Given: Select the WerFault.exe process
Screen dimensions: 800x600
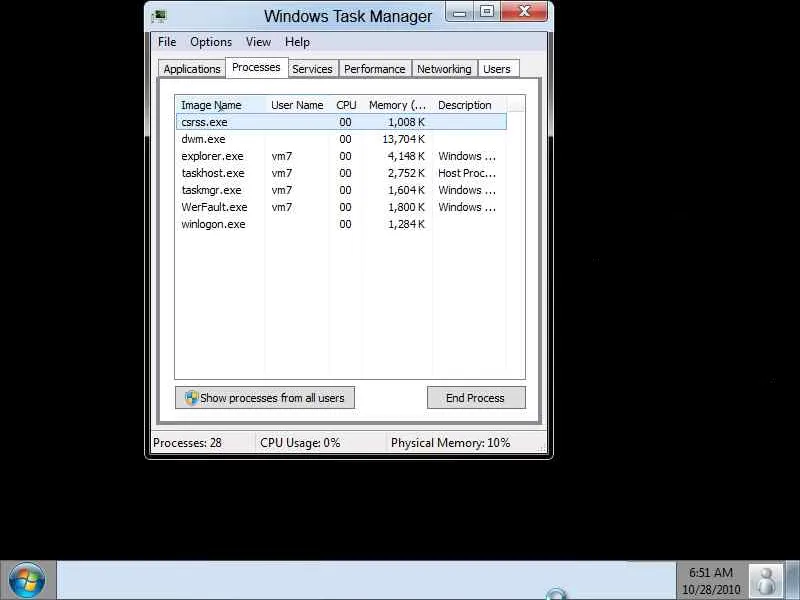Looking at the screenshot, I should (341, 207).
